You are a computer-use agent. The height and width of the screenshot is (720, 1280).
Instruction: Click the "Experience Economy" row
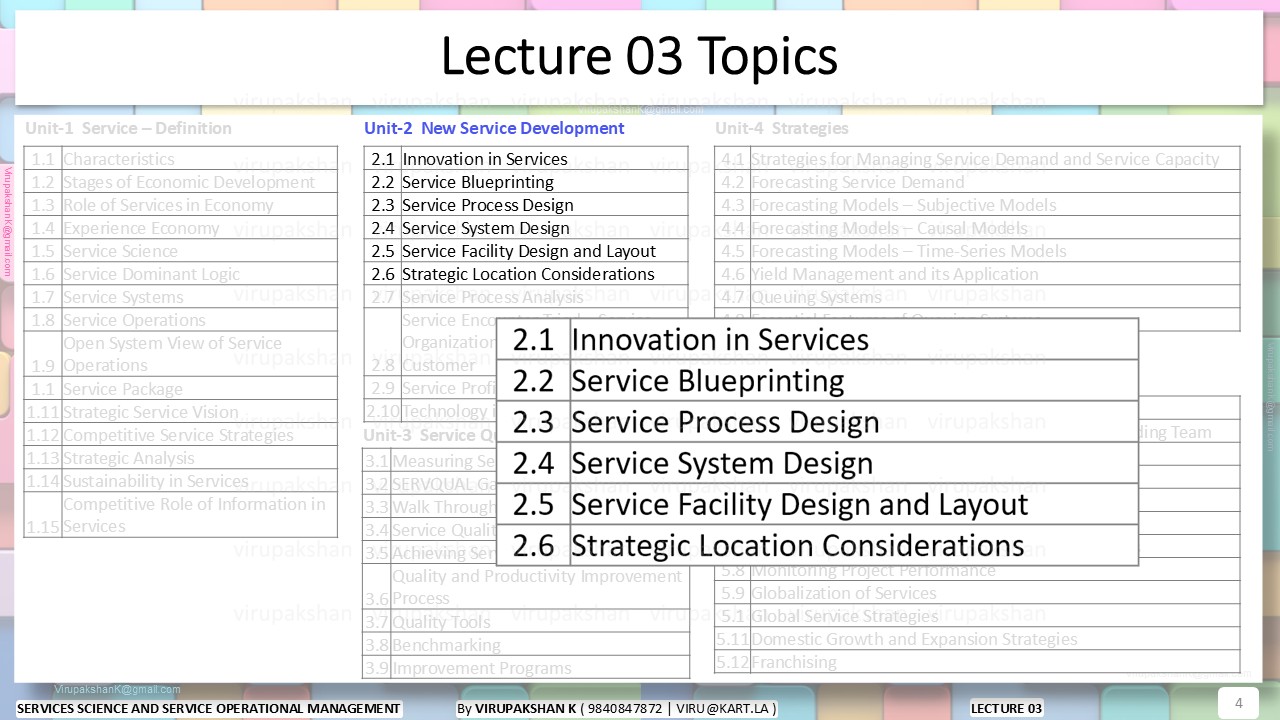(181, 228)
